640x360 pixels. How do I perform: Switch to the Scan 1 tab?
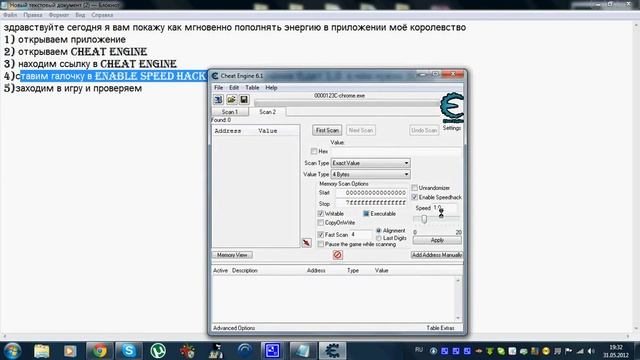(230, 112)
